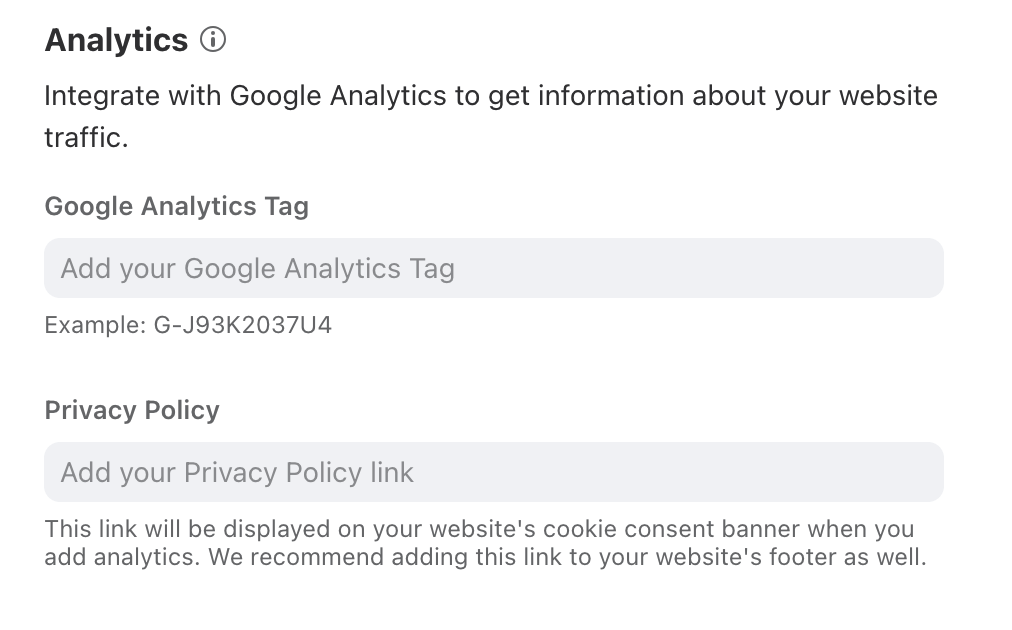
Task: Click the "Analytics" section heading
Action: coord(116,40)
